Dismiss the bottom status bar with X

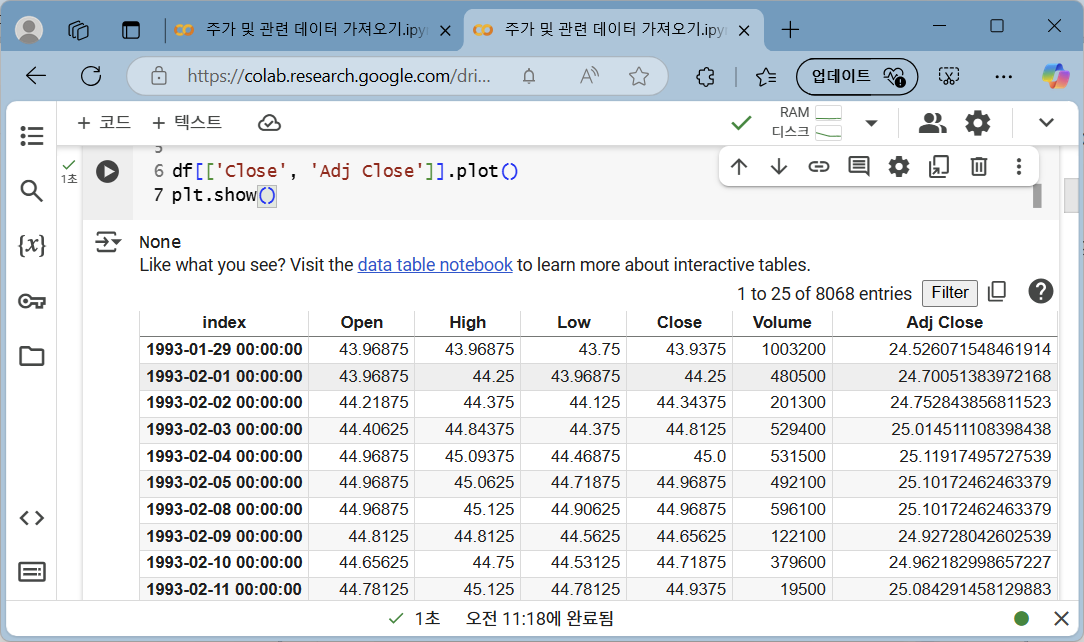click(x=1061, y=619)
